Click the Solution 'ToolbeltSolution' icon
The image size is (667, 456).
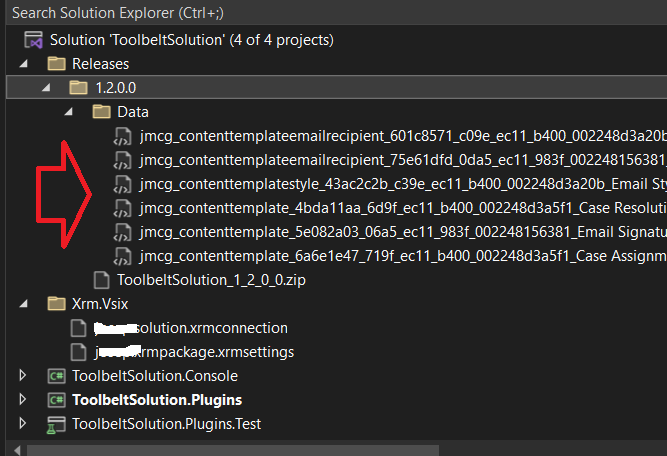[x=33, y=40]
